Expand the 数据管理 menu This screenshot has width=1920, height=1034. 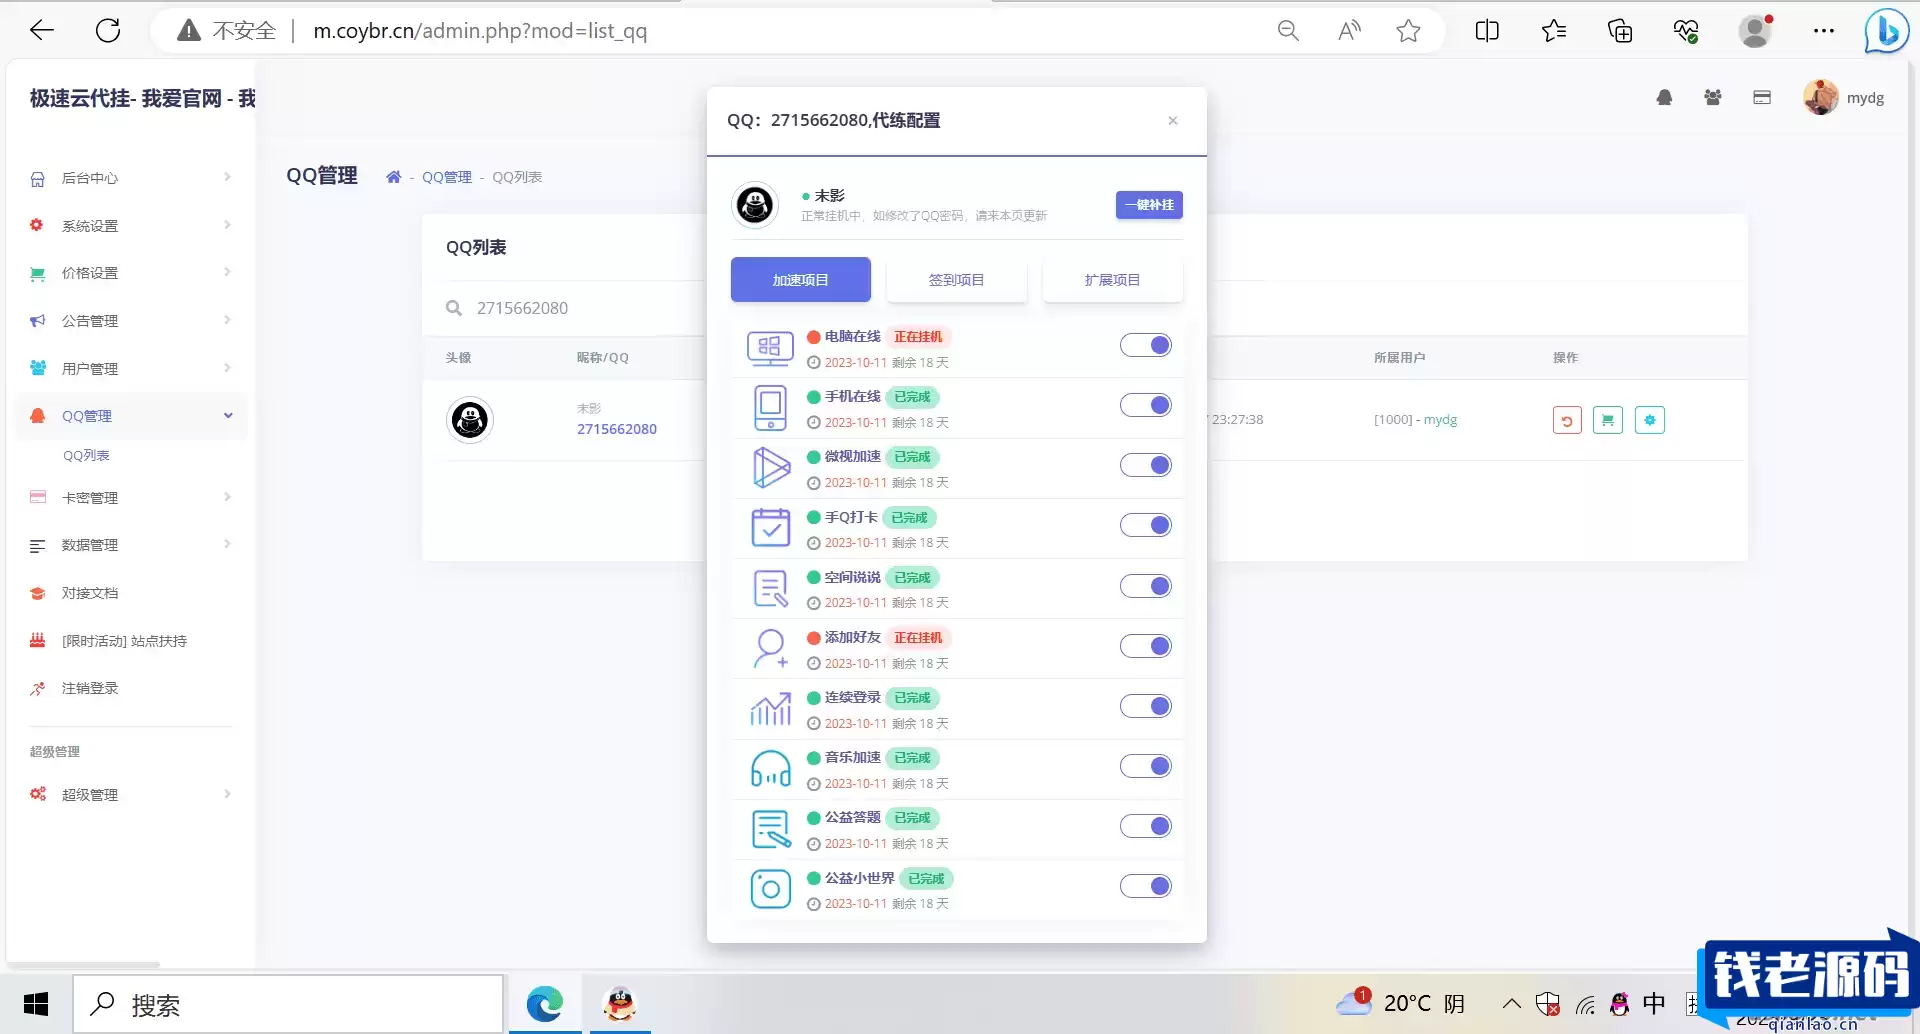click(131, 545)
